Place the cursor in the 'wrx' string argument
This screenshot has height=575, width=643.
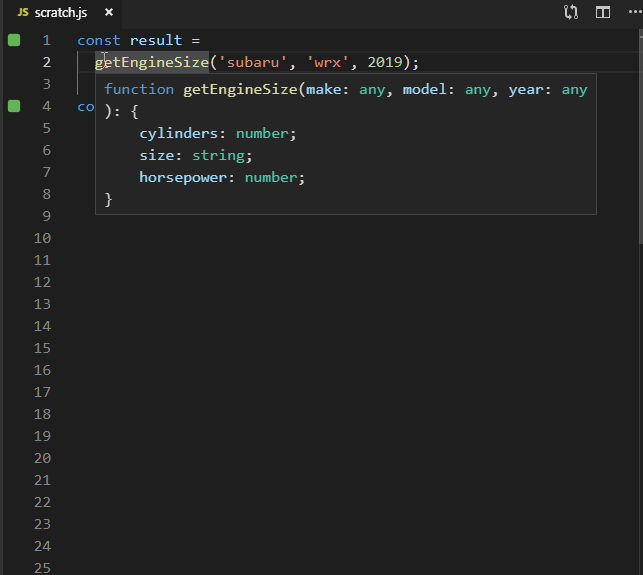[x=328, y=62]
